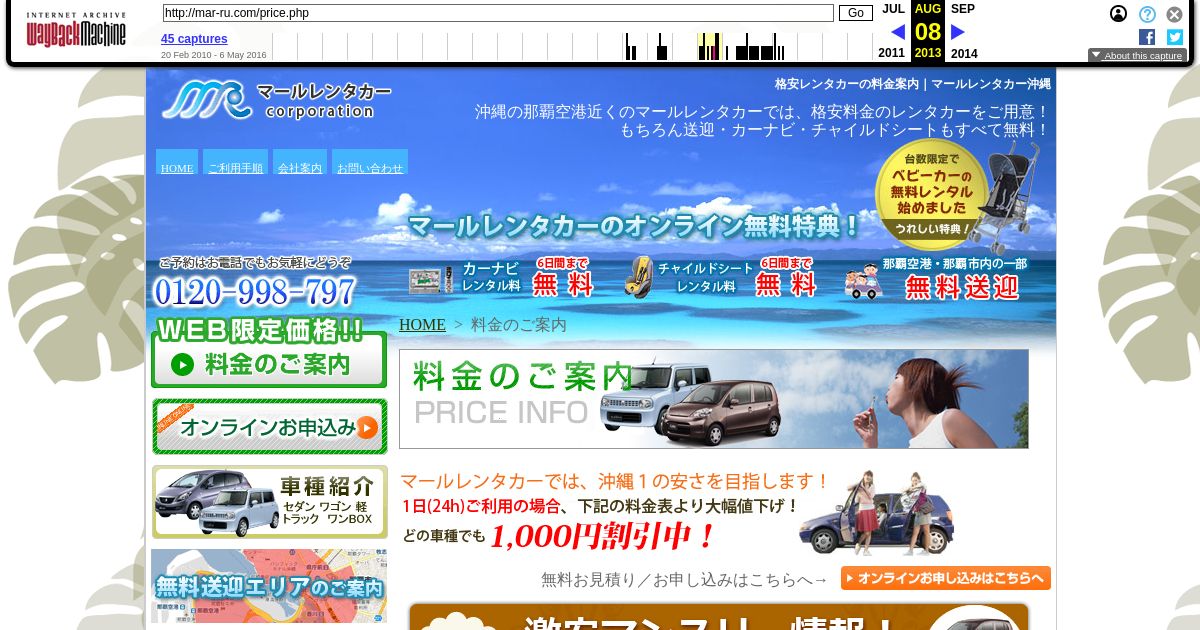The height and width of the screenshot is (630, 1200).
Task: Share this capture on Facebook
Action: tap(1147, 37)
